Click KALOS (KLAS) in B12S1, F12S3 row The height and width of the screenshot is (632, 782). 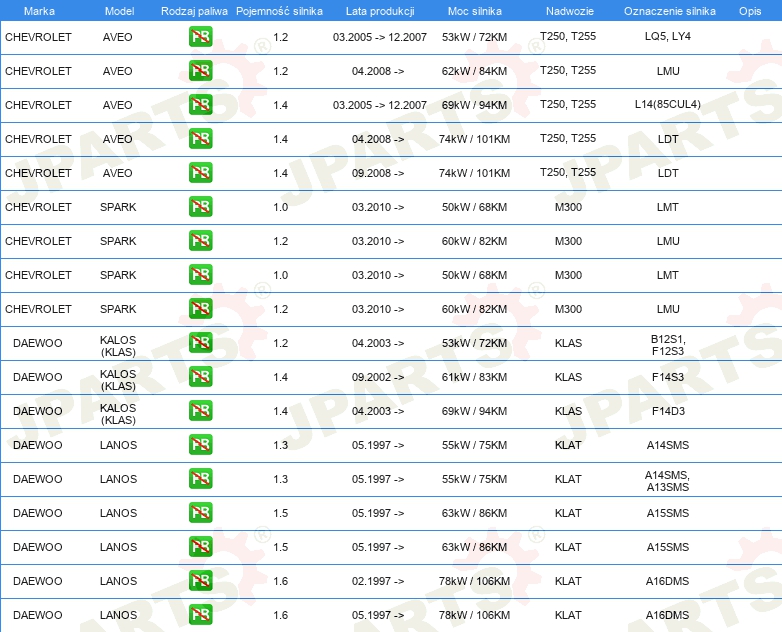pyautogui.click(x=118, y=346)
